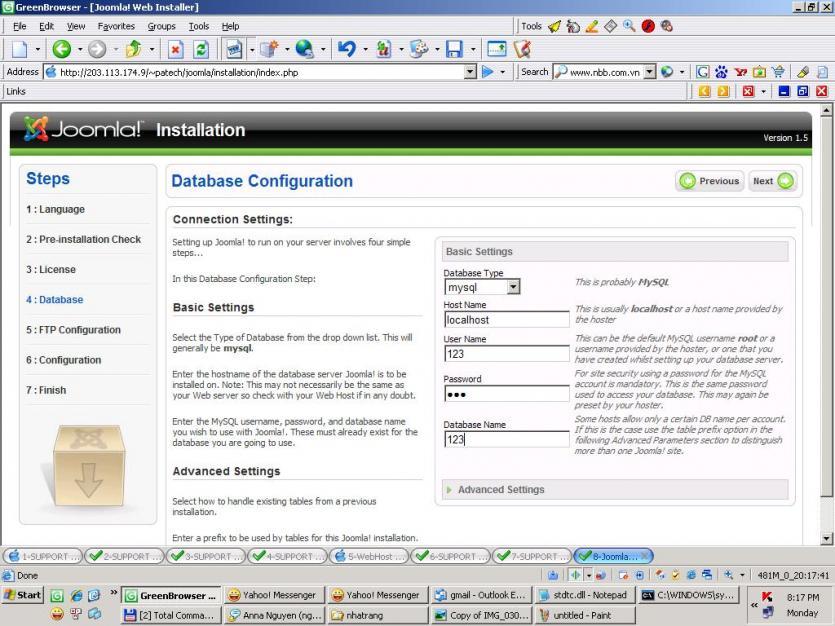This screenshot has width=835, height=626.
Task: Expand the Advanced Settings section
Action: pos(501,489)
